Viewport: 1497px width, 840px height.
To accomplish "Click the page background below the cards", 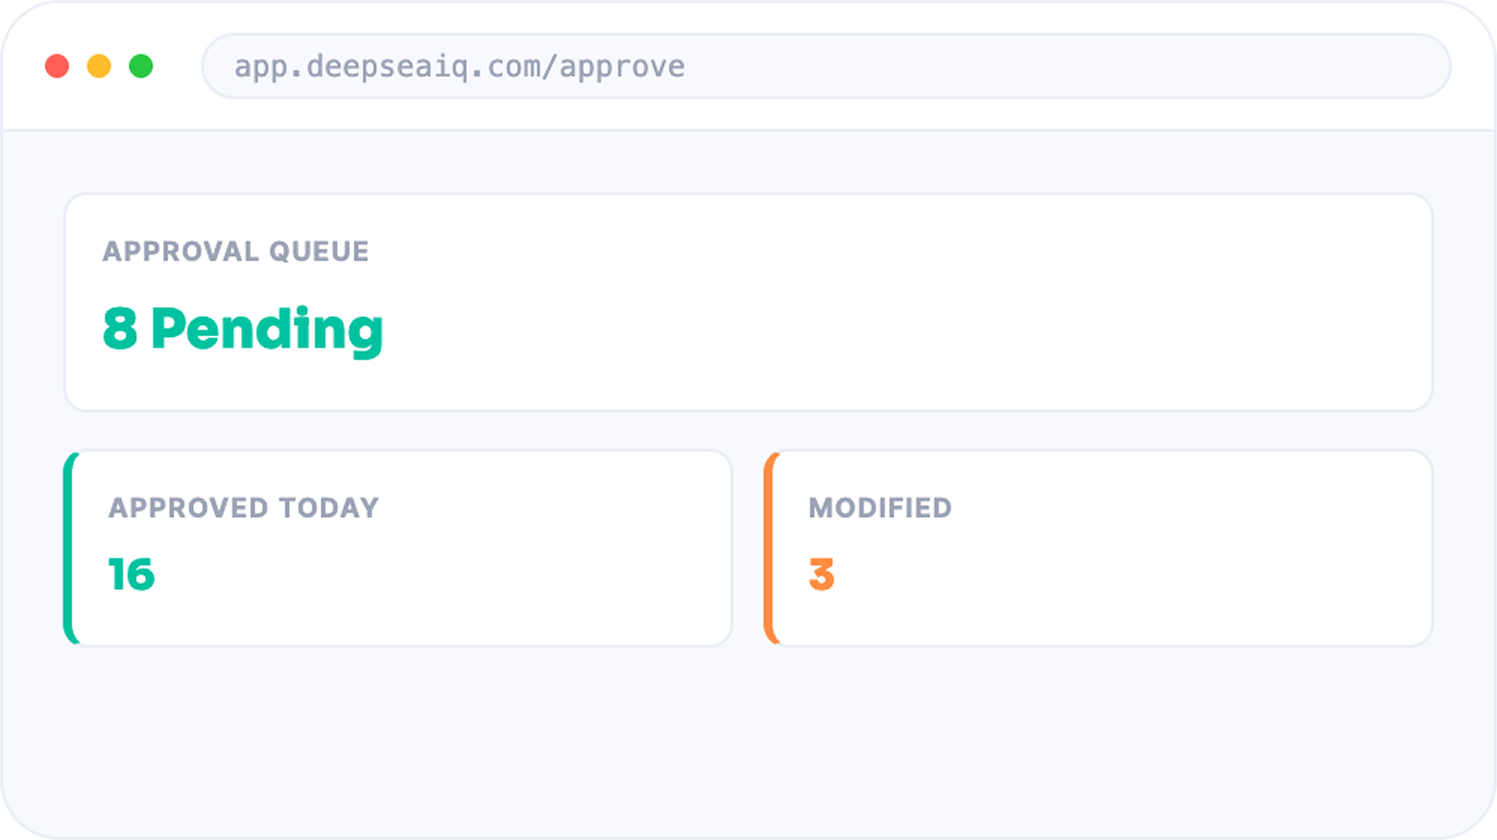I will pyautogui.click(x=748, y=740).
